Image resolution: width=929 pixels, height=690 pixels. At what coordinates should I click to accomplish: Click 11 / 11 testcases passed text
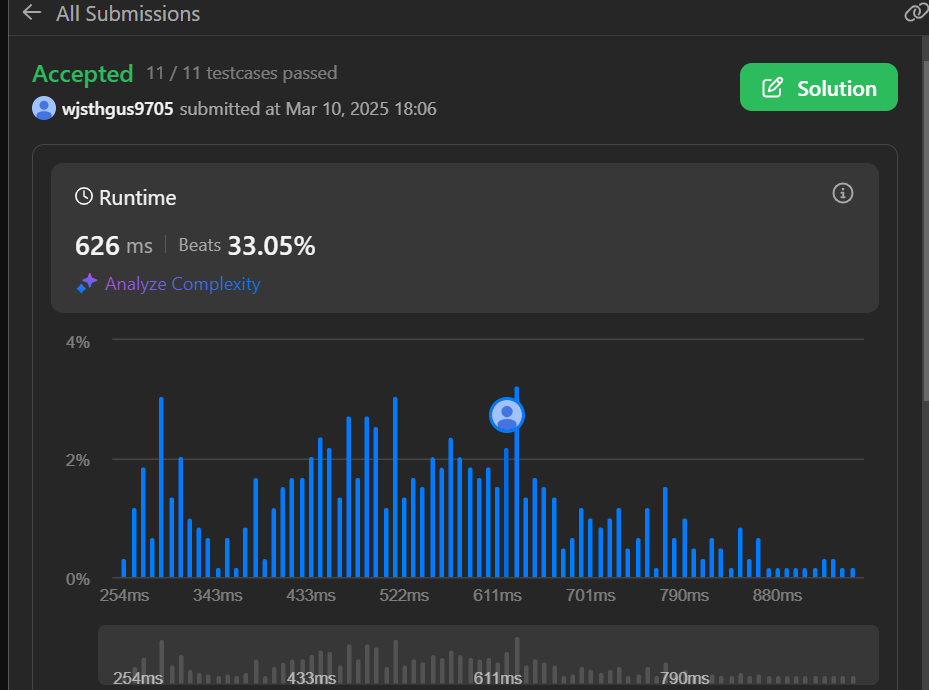tap(242, 73)
